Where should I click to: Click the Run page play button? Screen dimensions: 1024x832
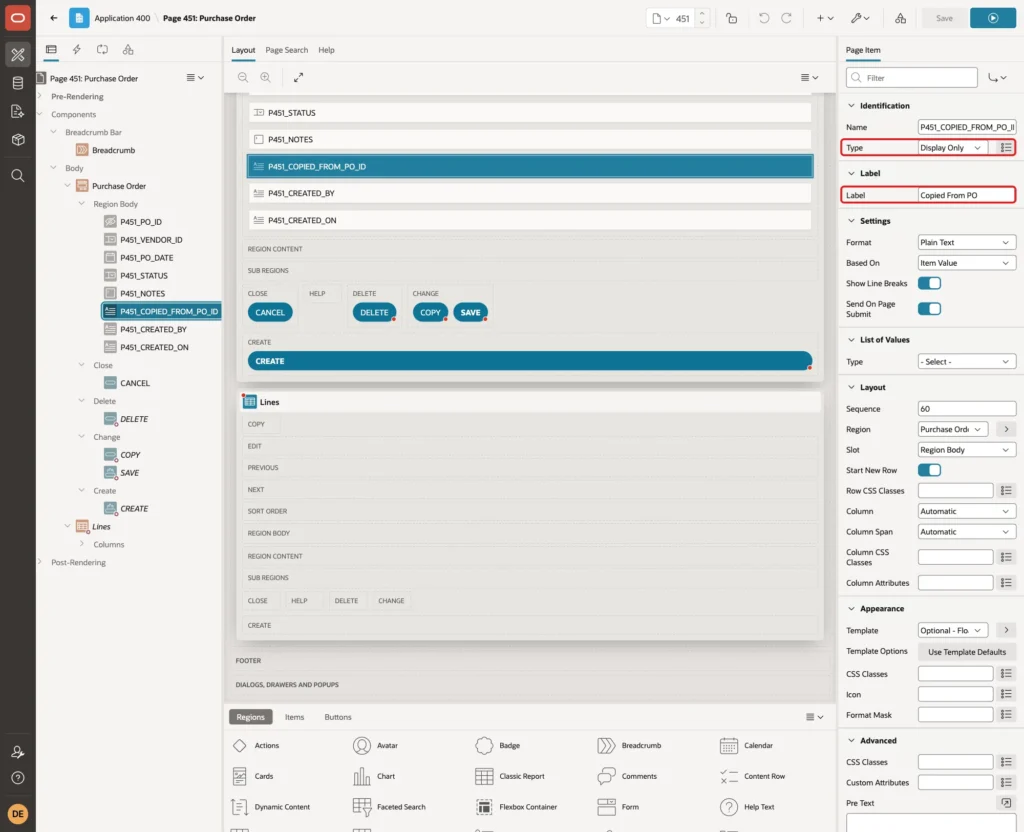[992, 18]
